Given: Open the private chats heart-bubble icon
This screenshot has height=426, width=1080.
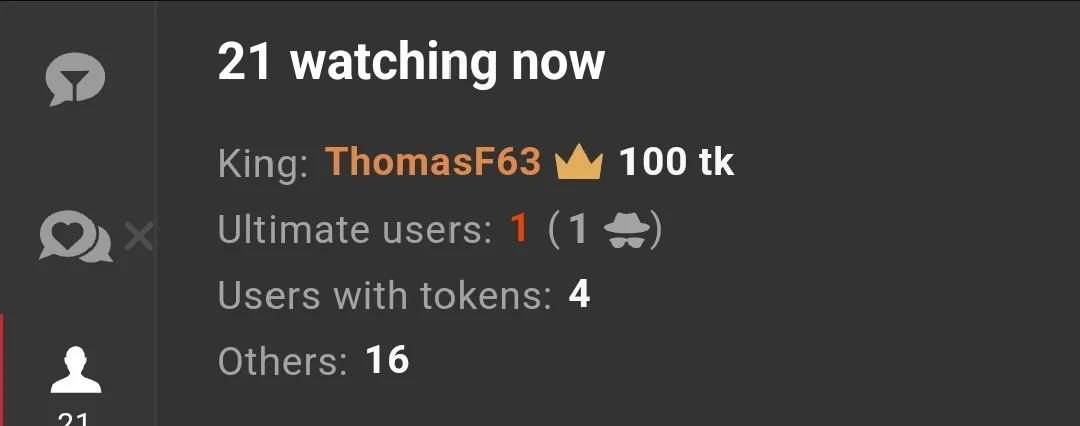Looking at the screenshot, I should point(76,236).
